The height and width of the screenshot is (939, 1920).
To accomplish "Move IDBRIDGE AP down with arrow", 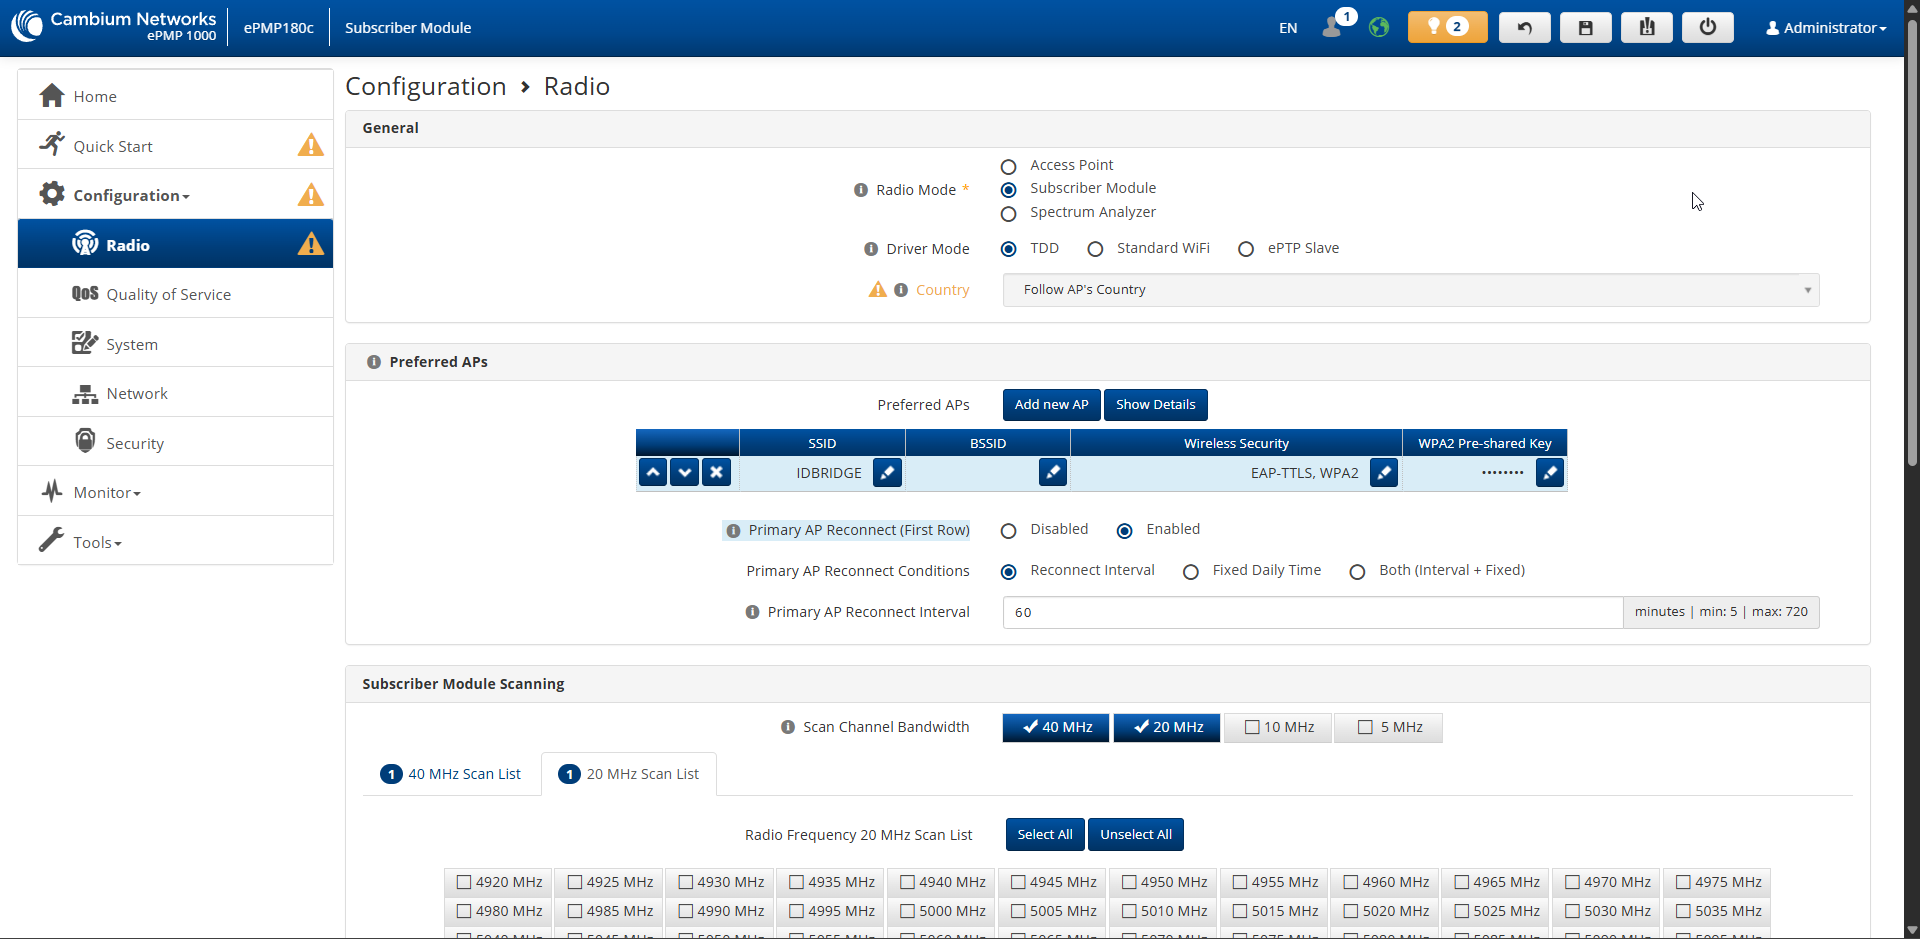I will [x=685, y=472].
